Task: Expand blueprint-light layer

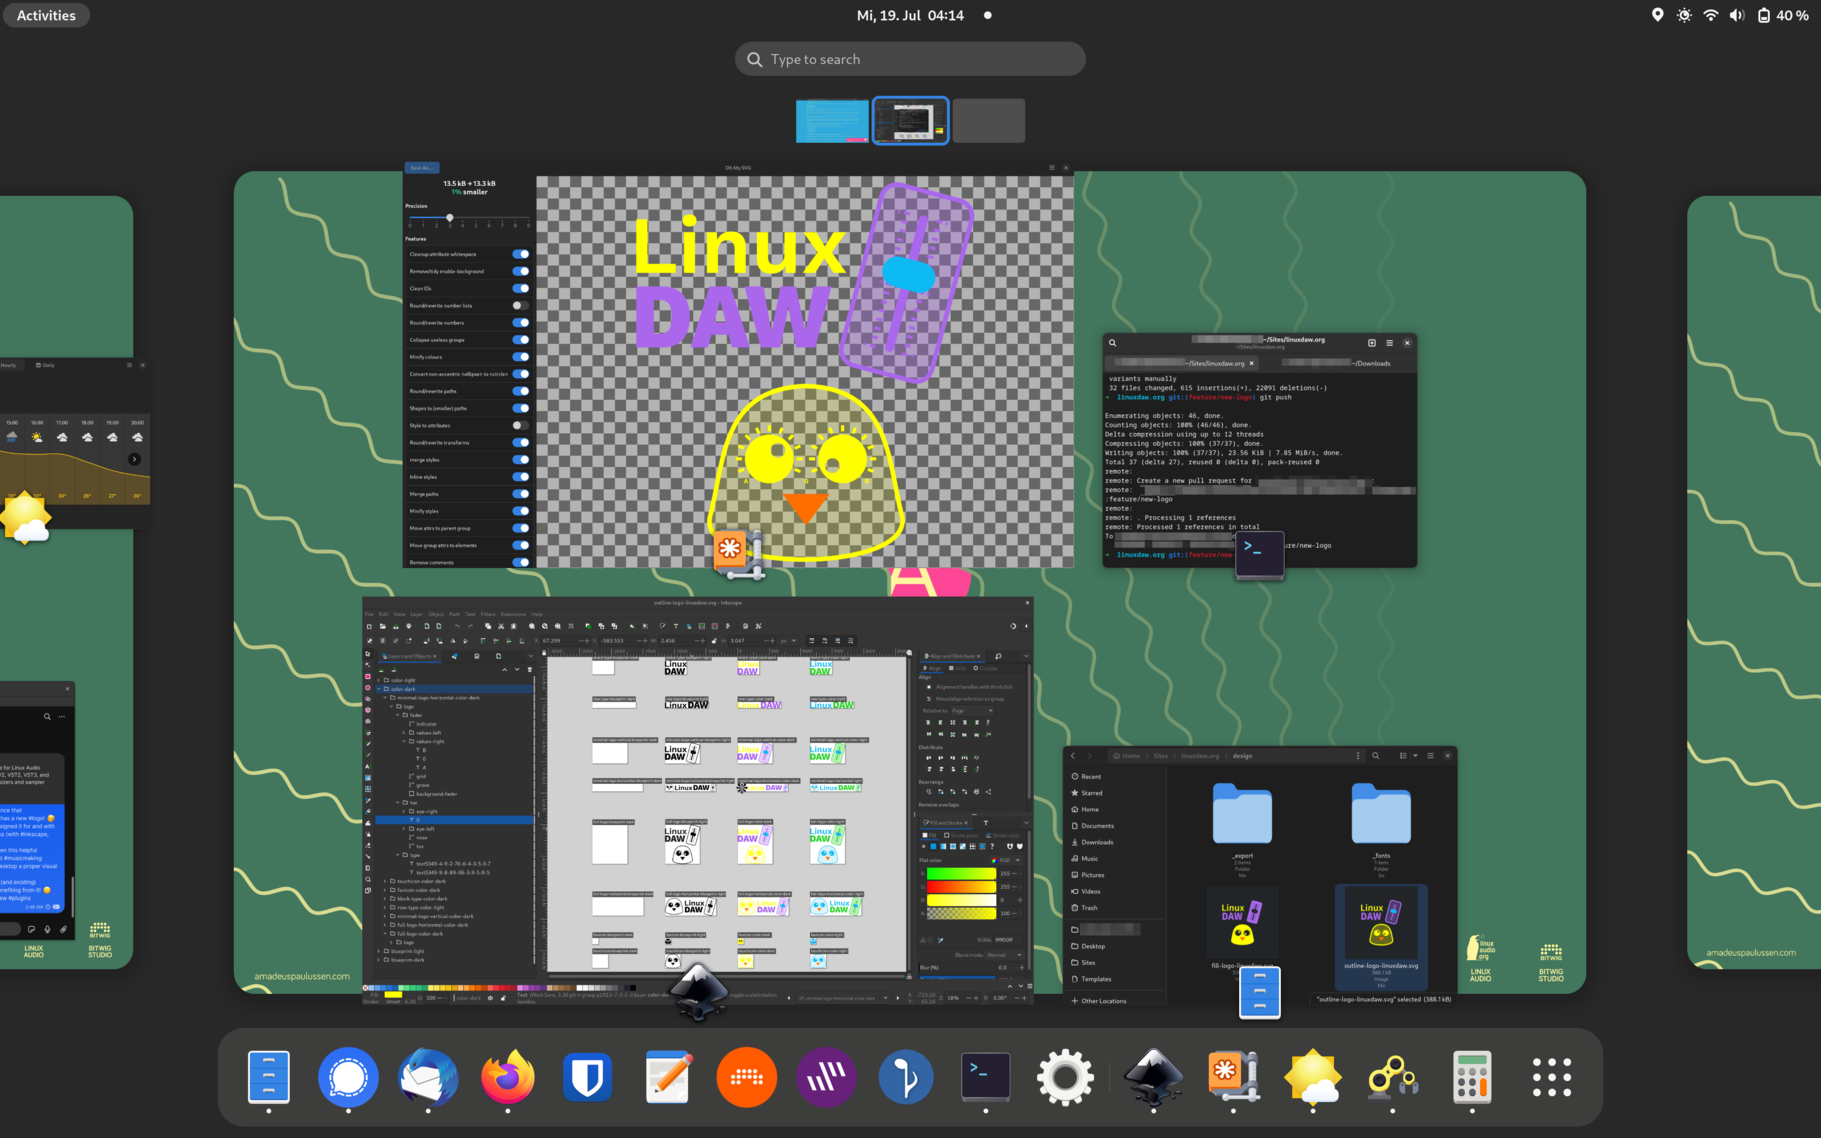Action: point(379,951)
